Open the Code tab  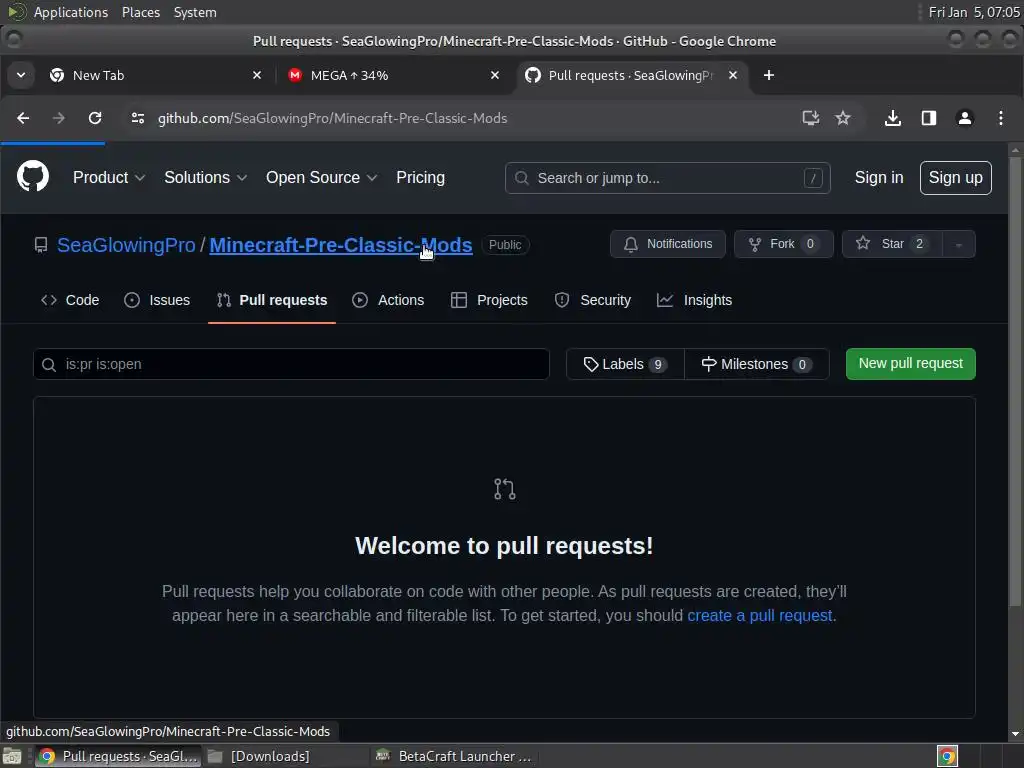pos(70,300)
